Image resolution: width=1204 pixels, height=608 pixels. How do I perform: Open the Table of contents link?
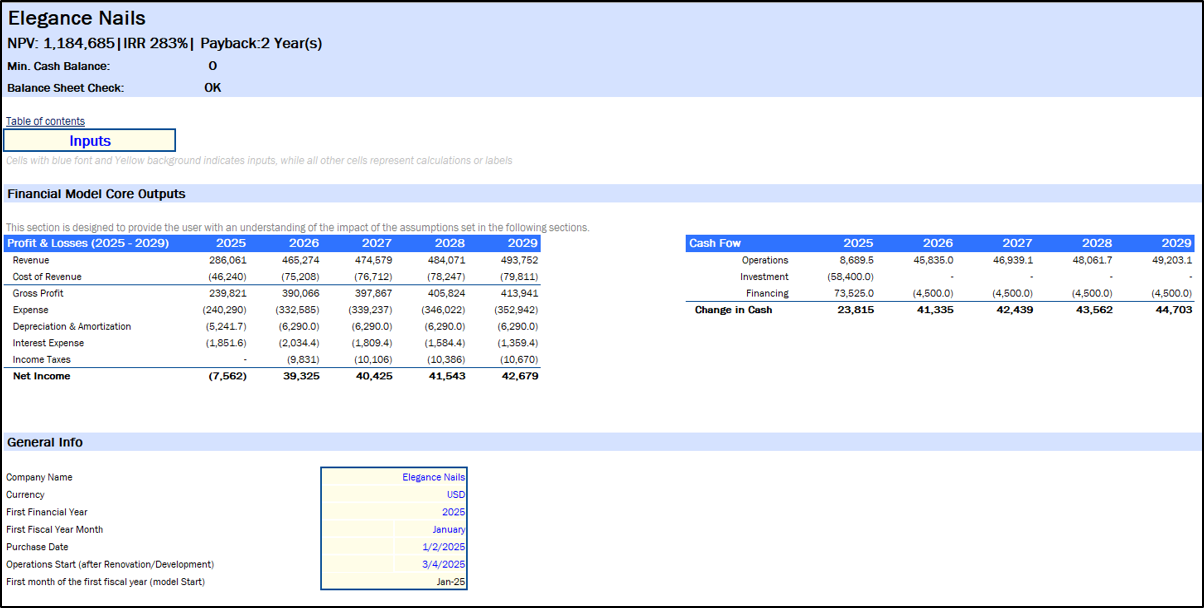(45, 121)
